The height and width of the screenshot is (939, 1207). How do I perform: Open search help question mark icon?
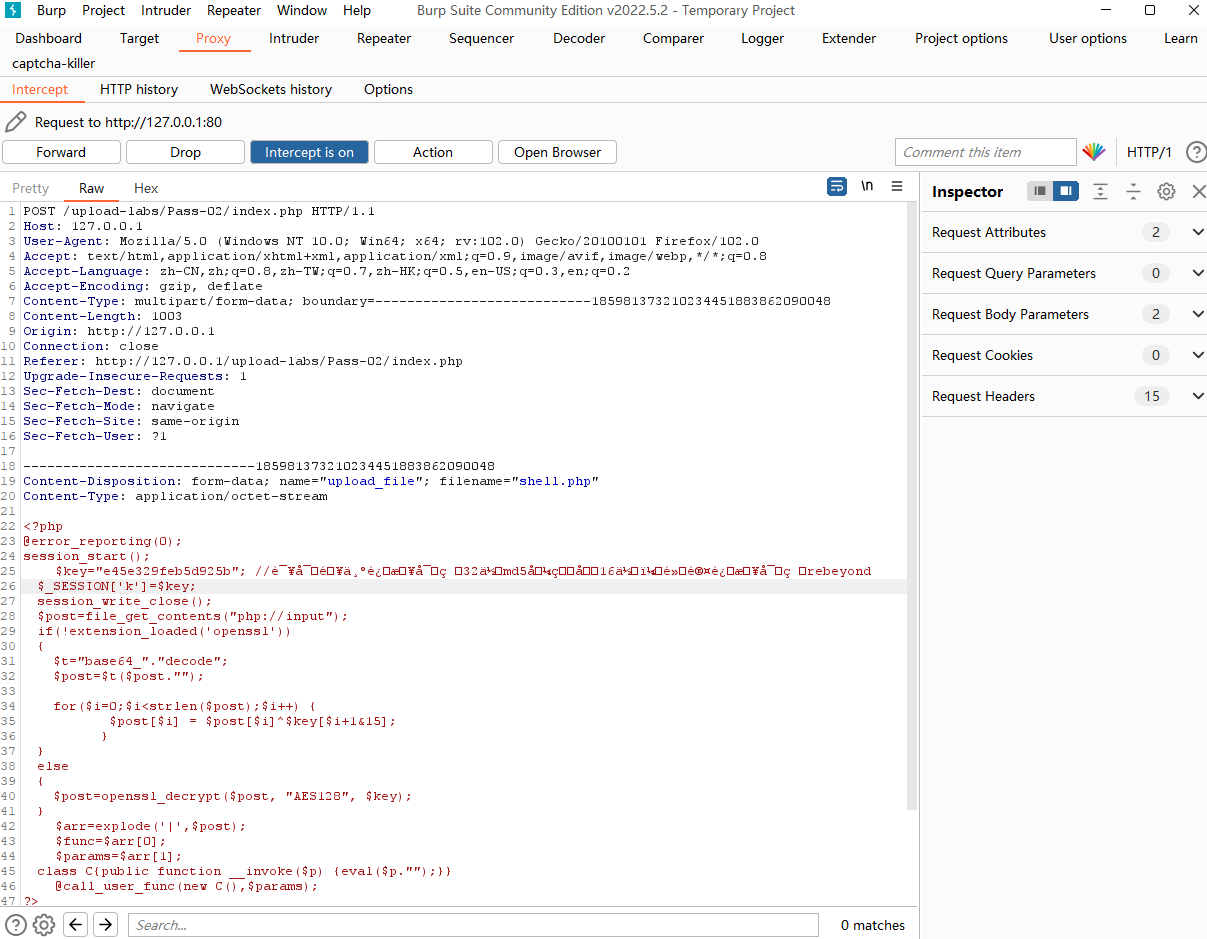(16, 925)
